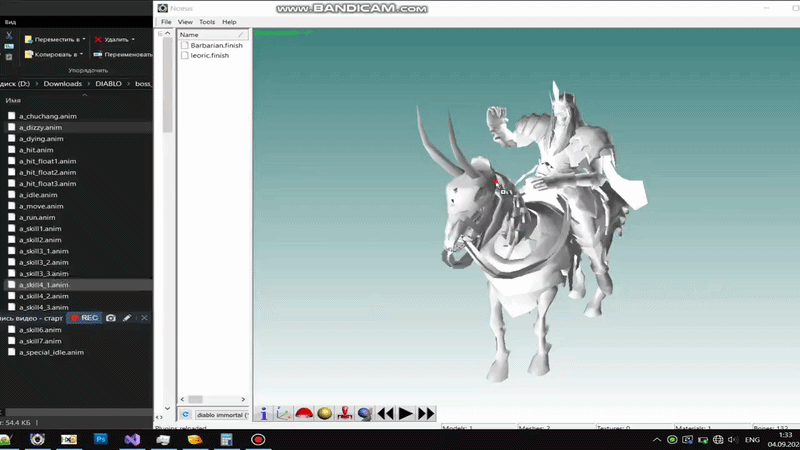
Task: Sort by Имя column in Explorer
Action: coord(13,101)
